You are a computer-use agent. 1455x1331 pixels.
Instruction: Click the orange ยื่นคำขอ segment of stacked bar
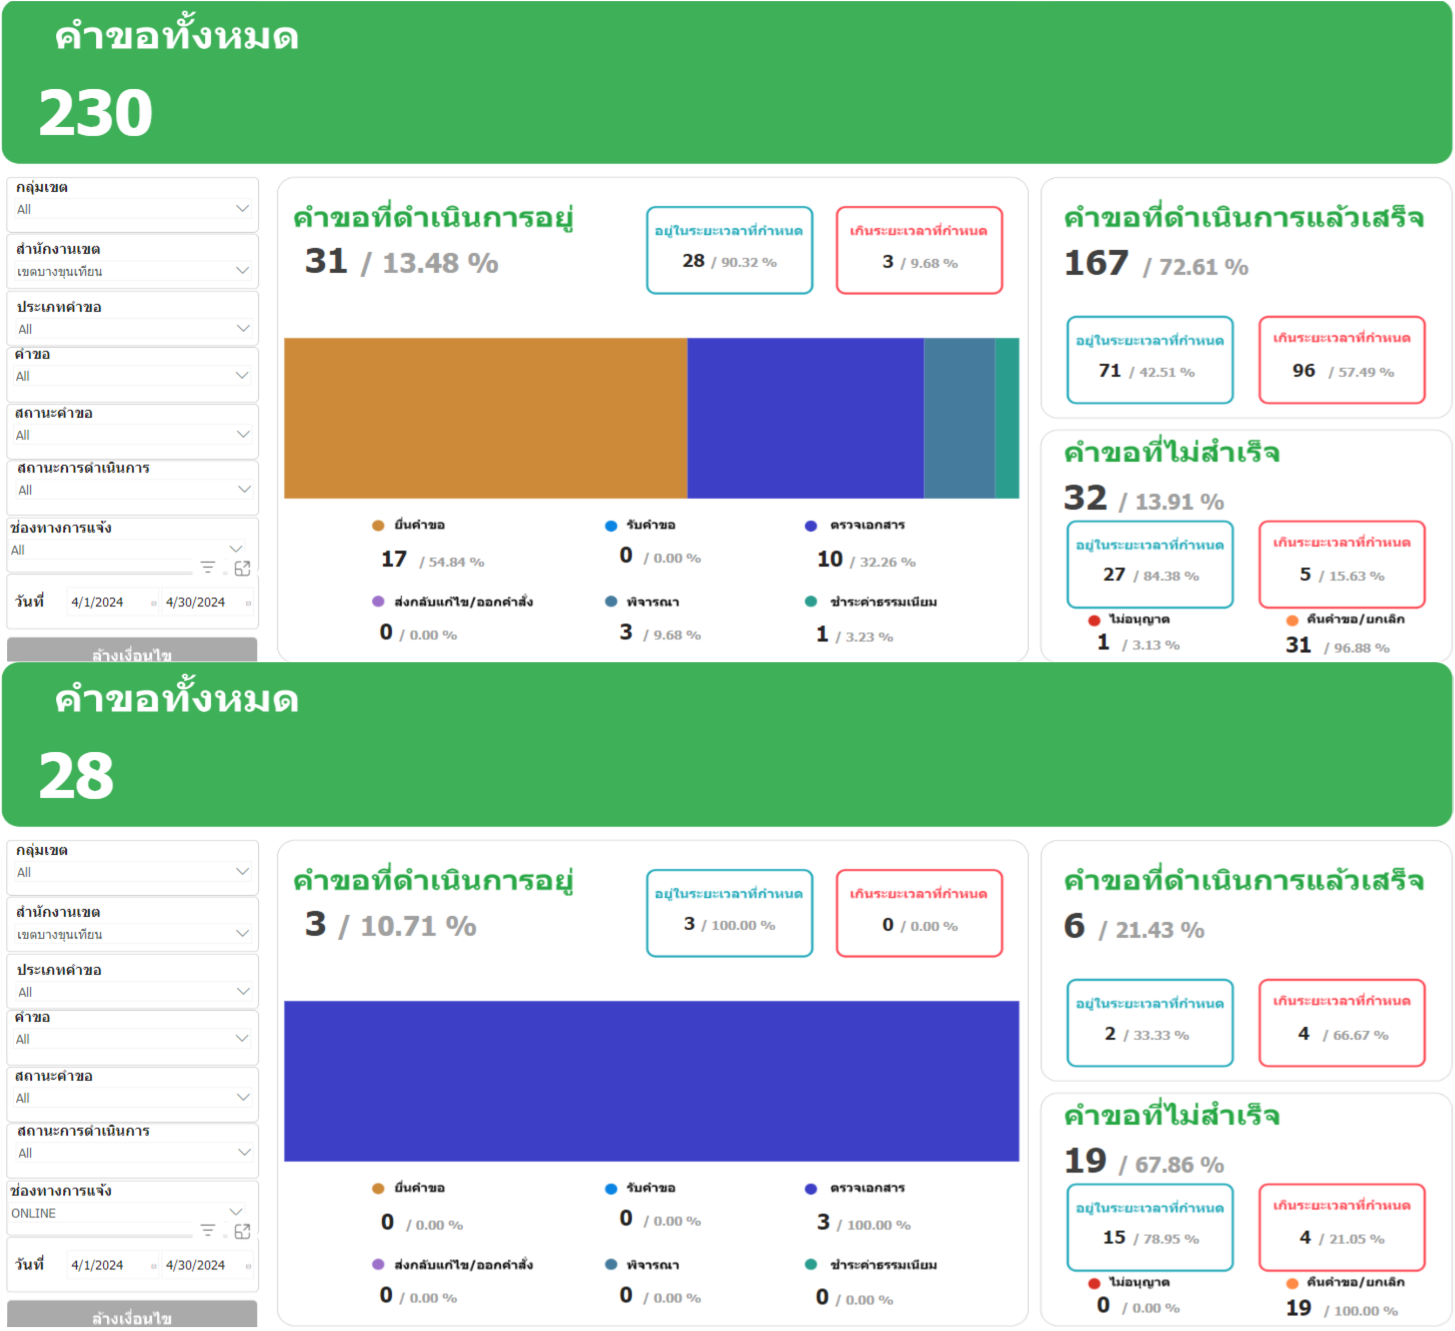tap(486, 418)
